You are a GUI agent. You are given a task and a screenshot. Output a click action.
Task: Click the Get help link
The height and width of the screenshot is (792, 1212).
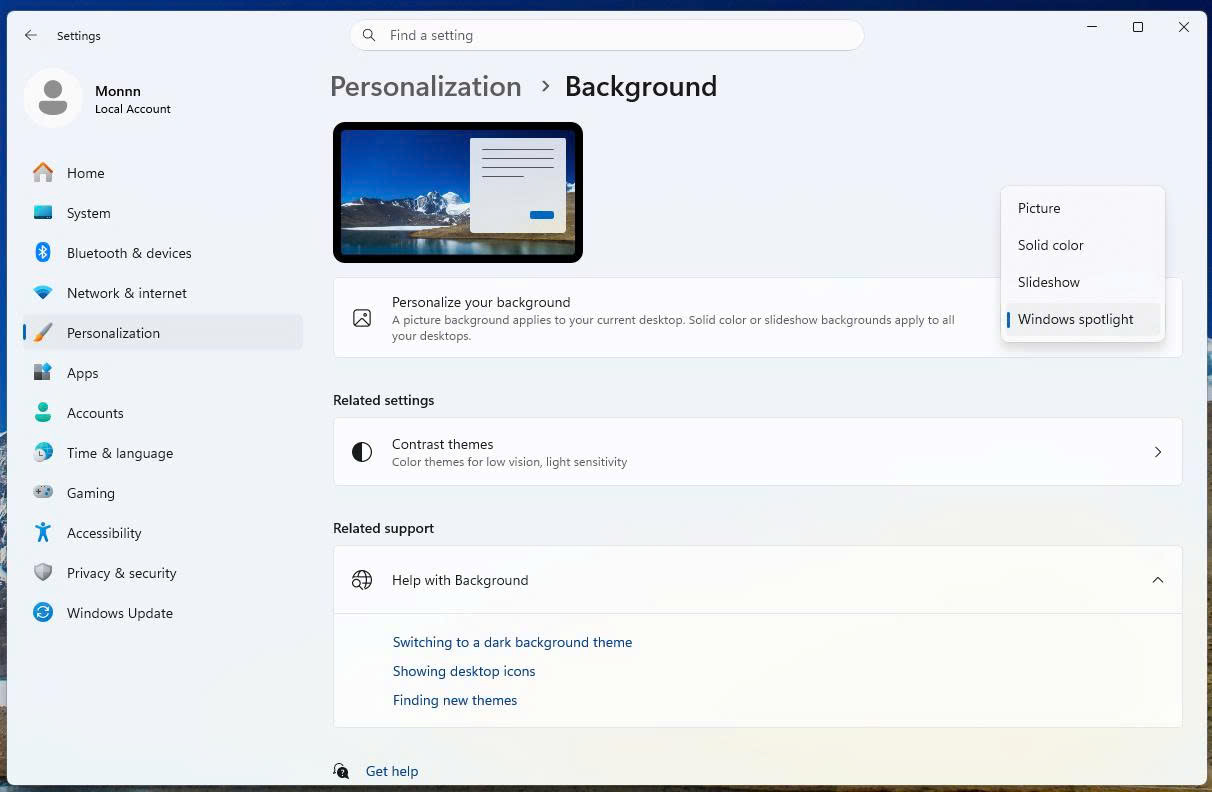coord(392,771)
